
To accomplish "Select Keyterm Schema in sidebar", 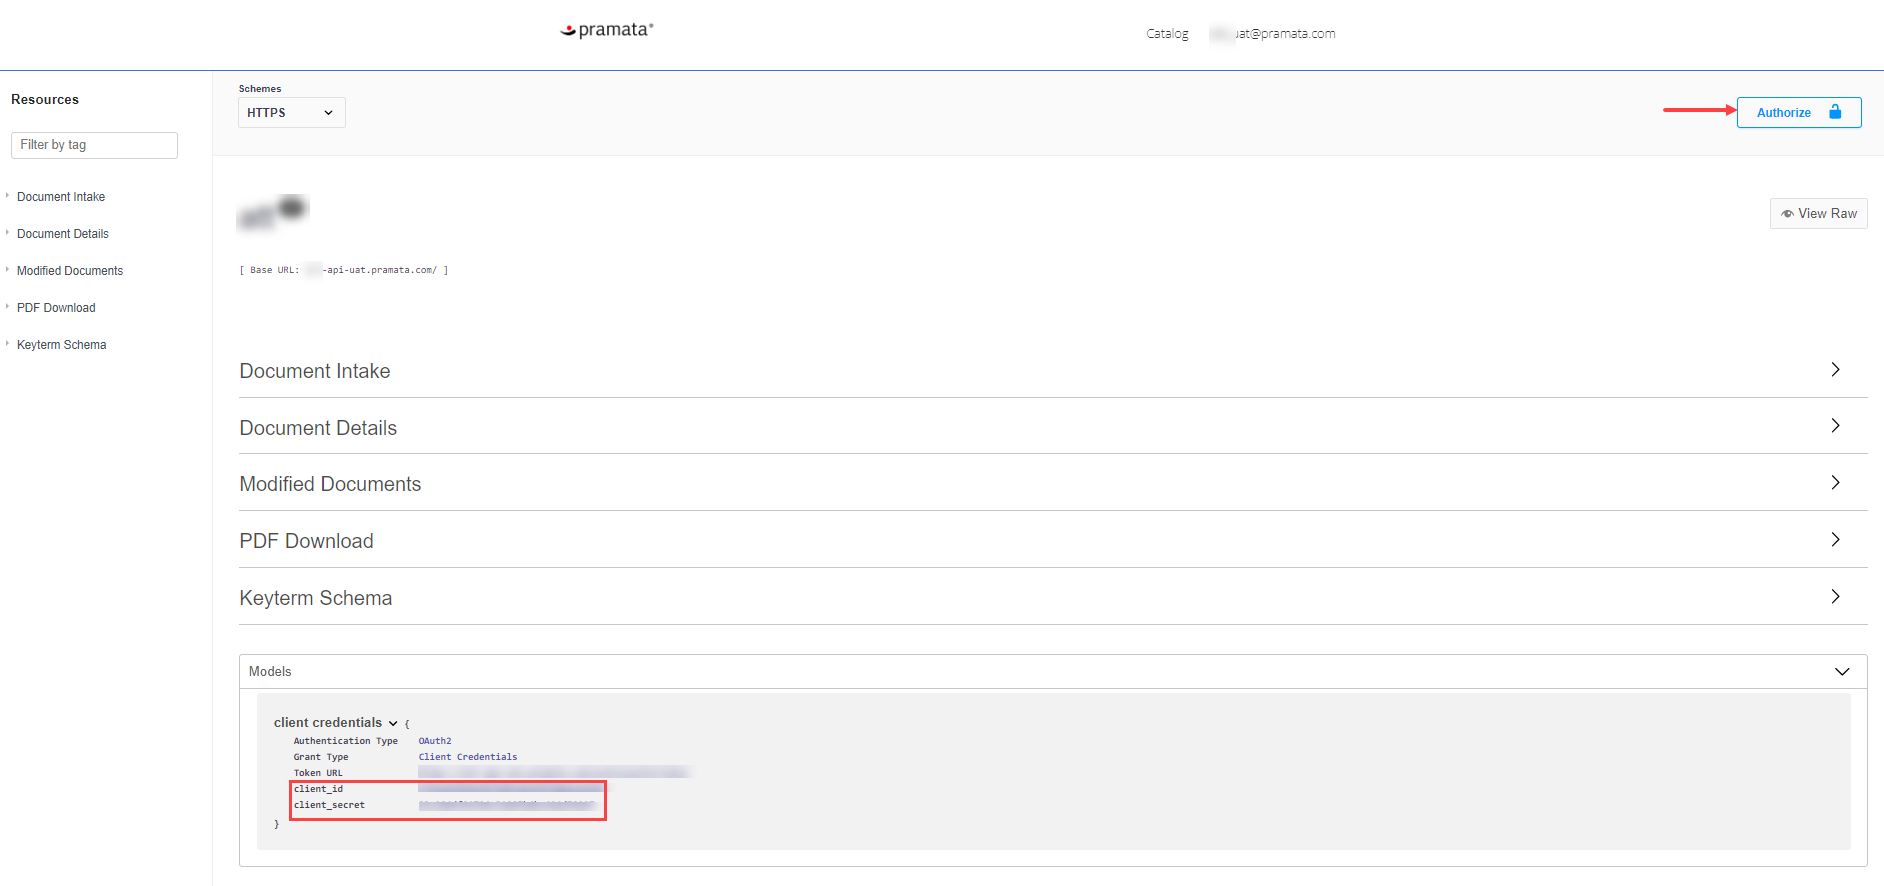I will click(x=61, y=345).
